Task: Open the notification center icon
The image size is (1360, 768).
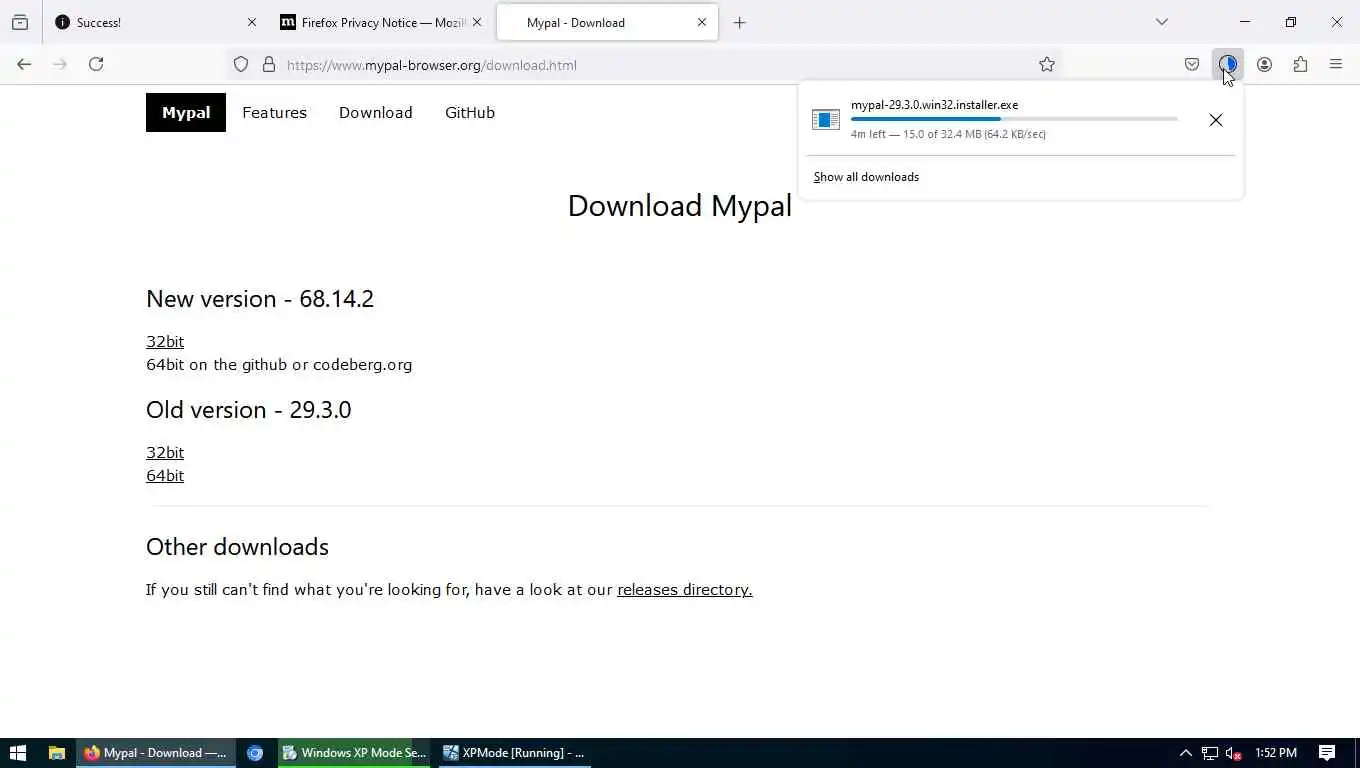Action: click(1327, 753)
